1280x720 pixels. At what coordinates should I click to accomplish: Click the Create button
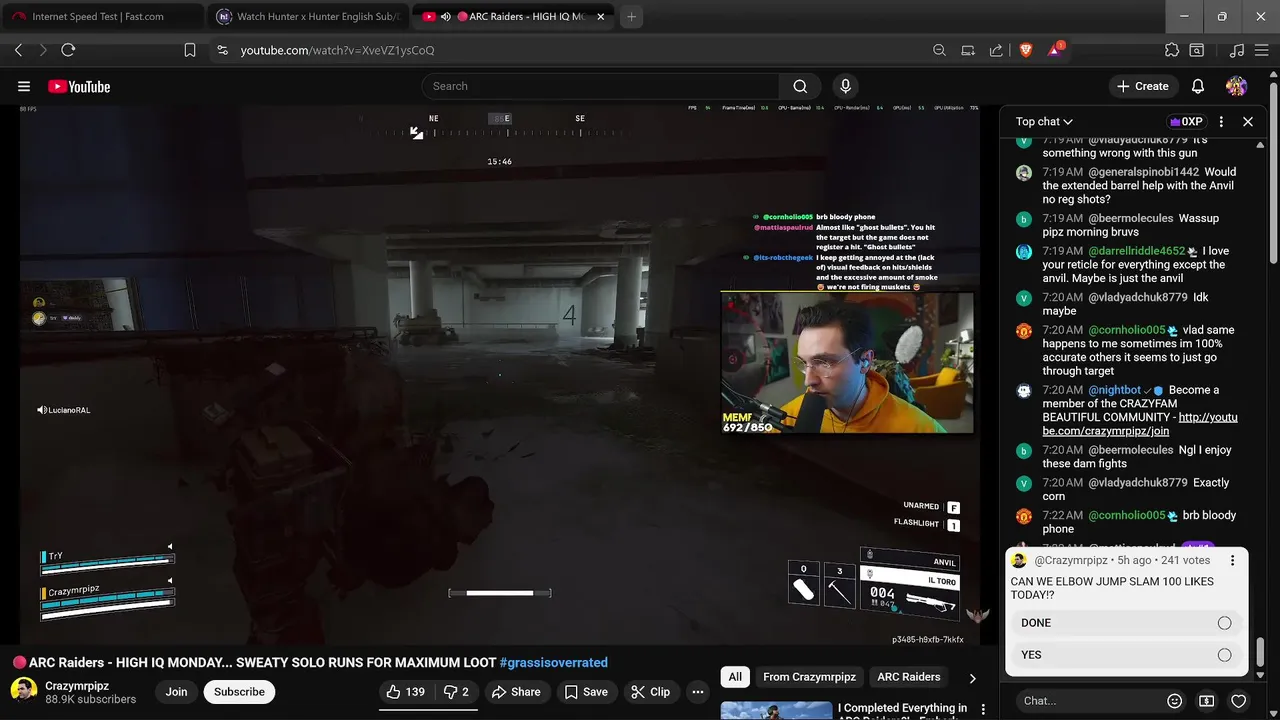(1142, 86)
